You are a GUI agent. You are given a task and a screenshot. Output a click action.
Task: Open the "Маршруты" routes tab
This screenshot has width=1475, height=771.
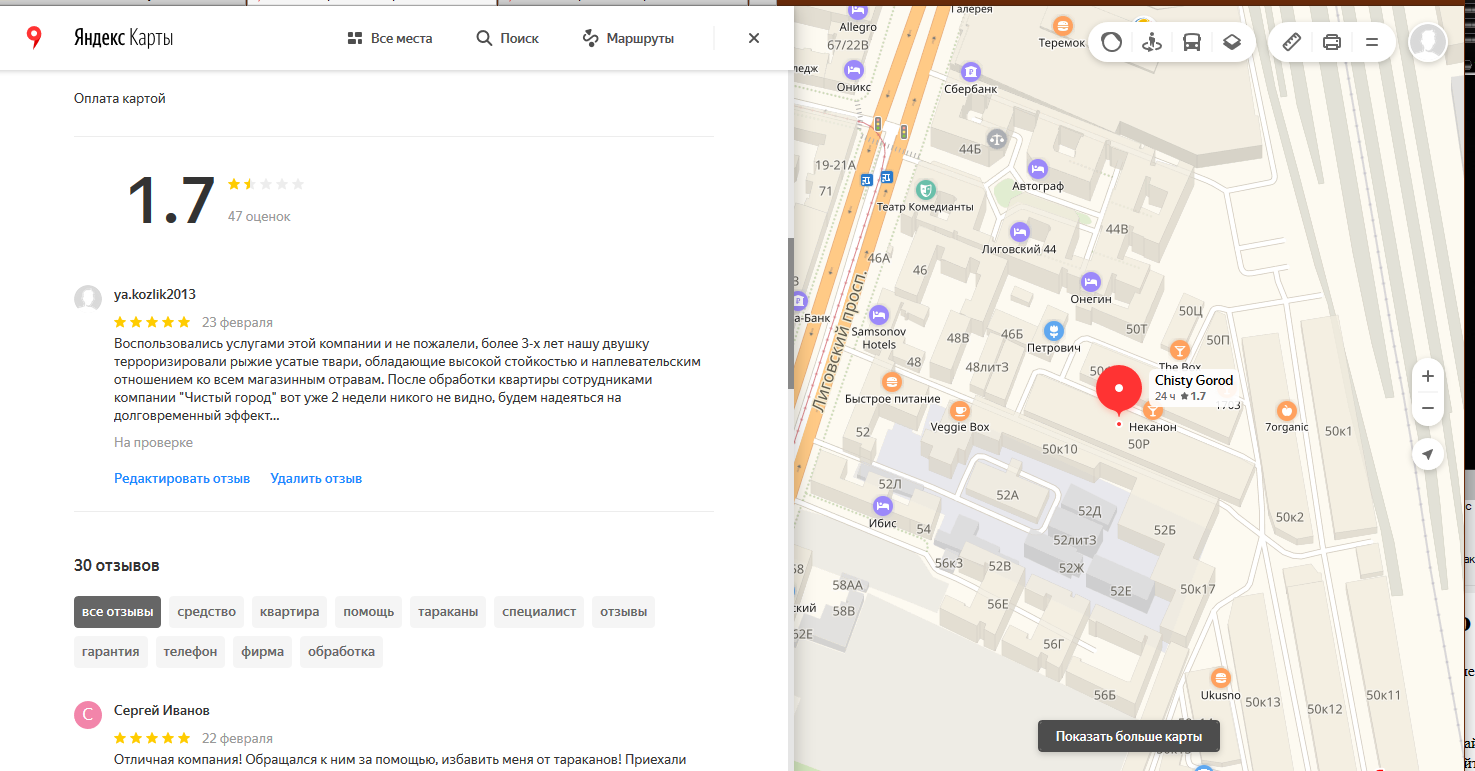(x=628, y=38)
